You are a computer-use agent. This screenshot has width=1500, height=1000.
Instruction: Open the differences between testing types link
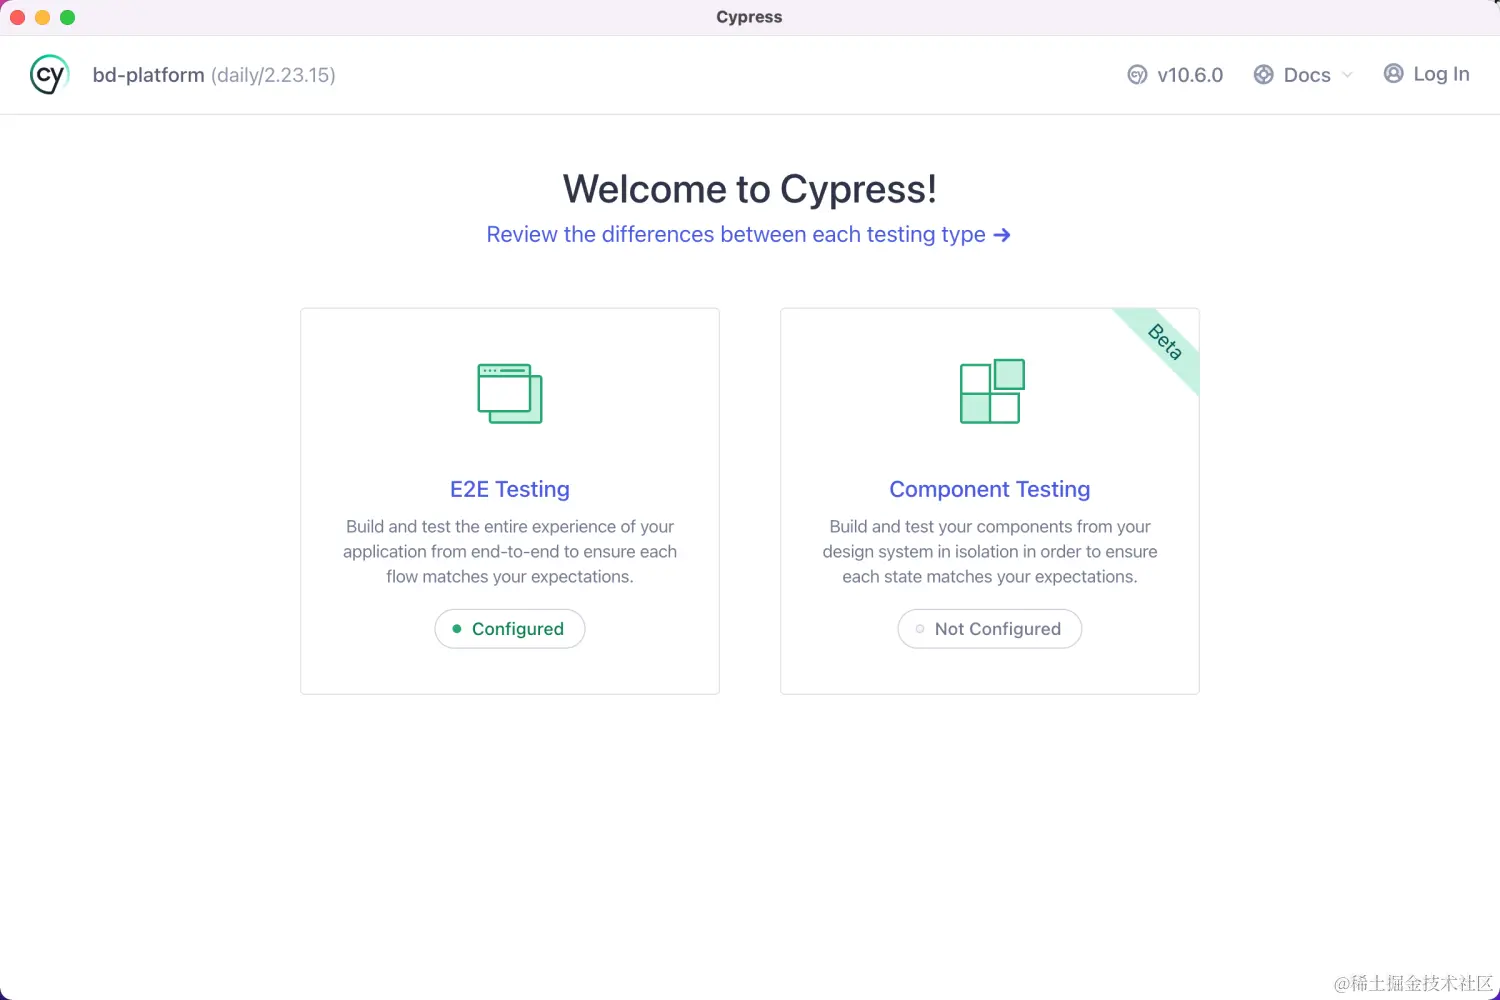click(x=748, y=234)
